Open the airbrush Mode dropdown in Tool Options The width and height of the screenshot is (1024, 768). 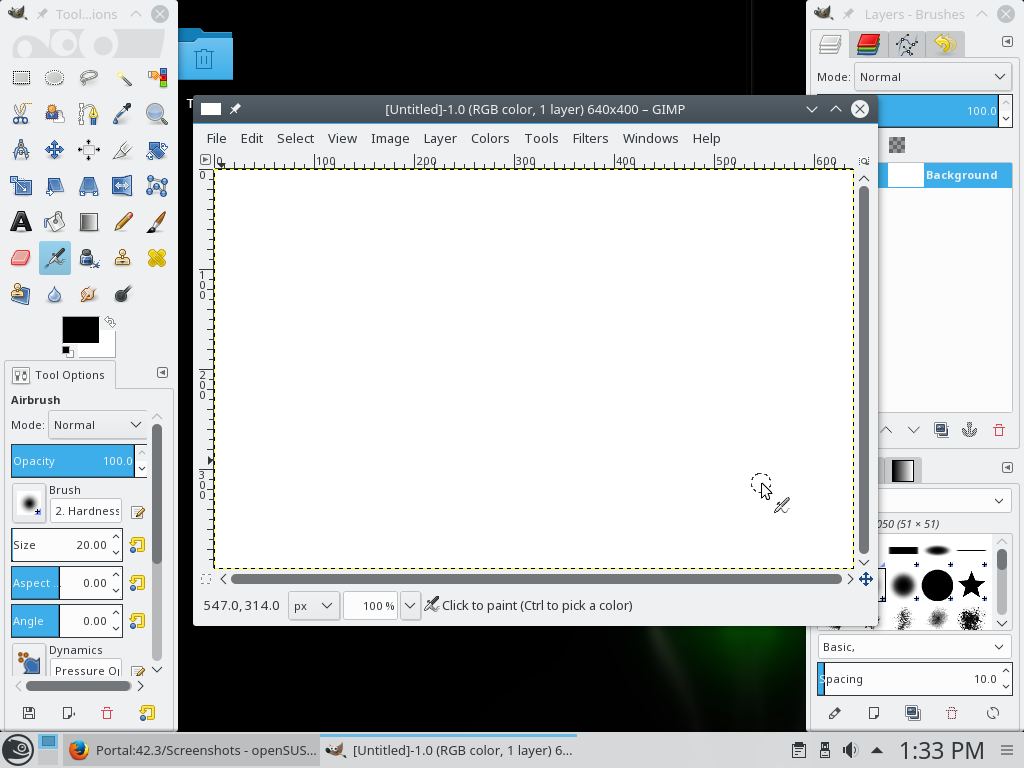(x=98, y=425)
